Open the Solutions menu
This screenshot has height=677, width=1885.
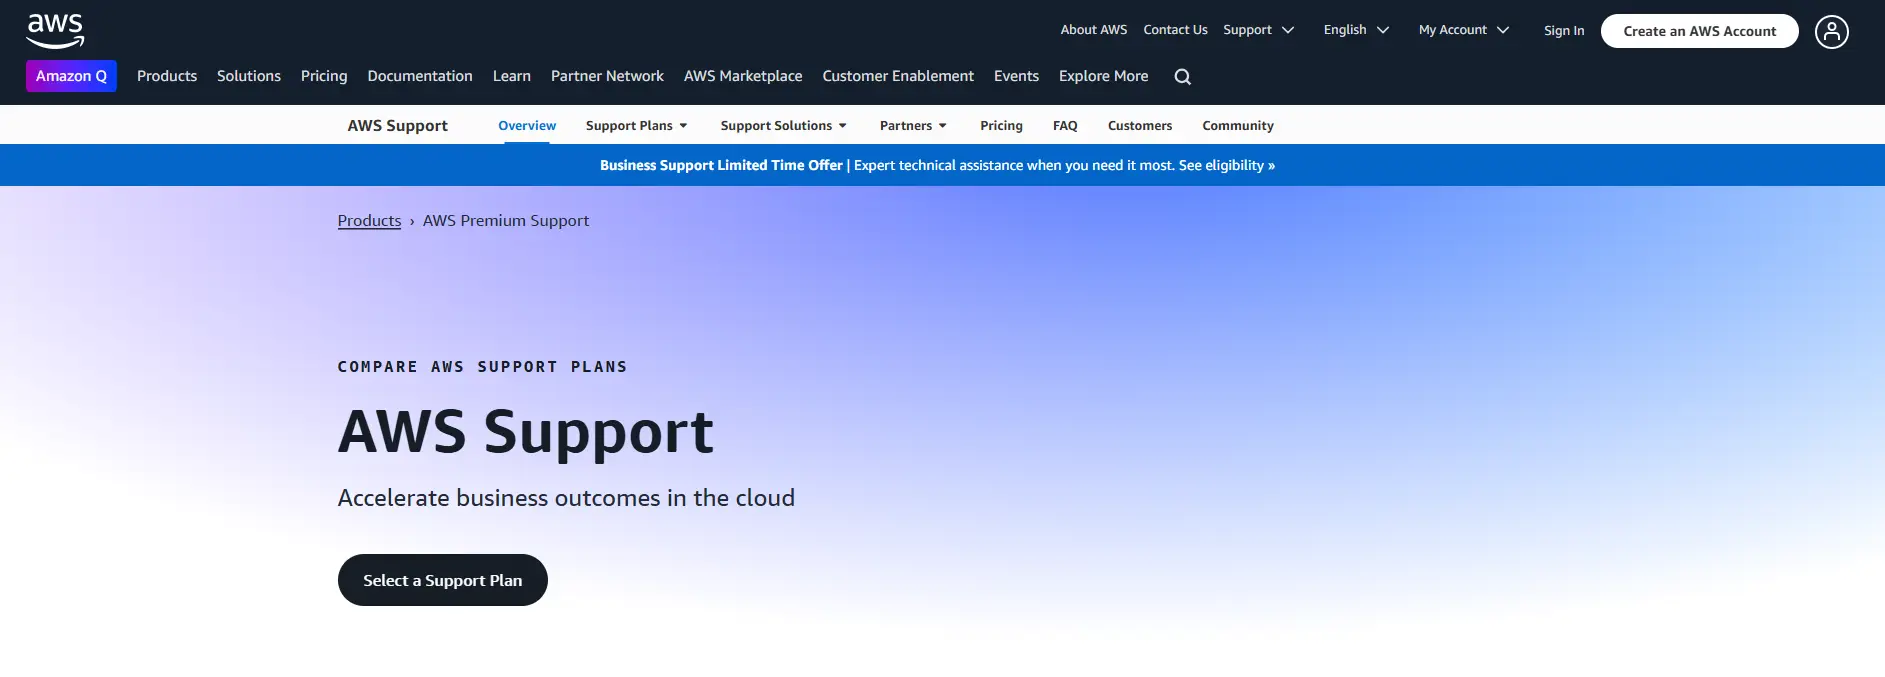[x=249, y=76]
